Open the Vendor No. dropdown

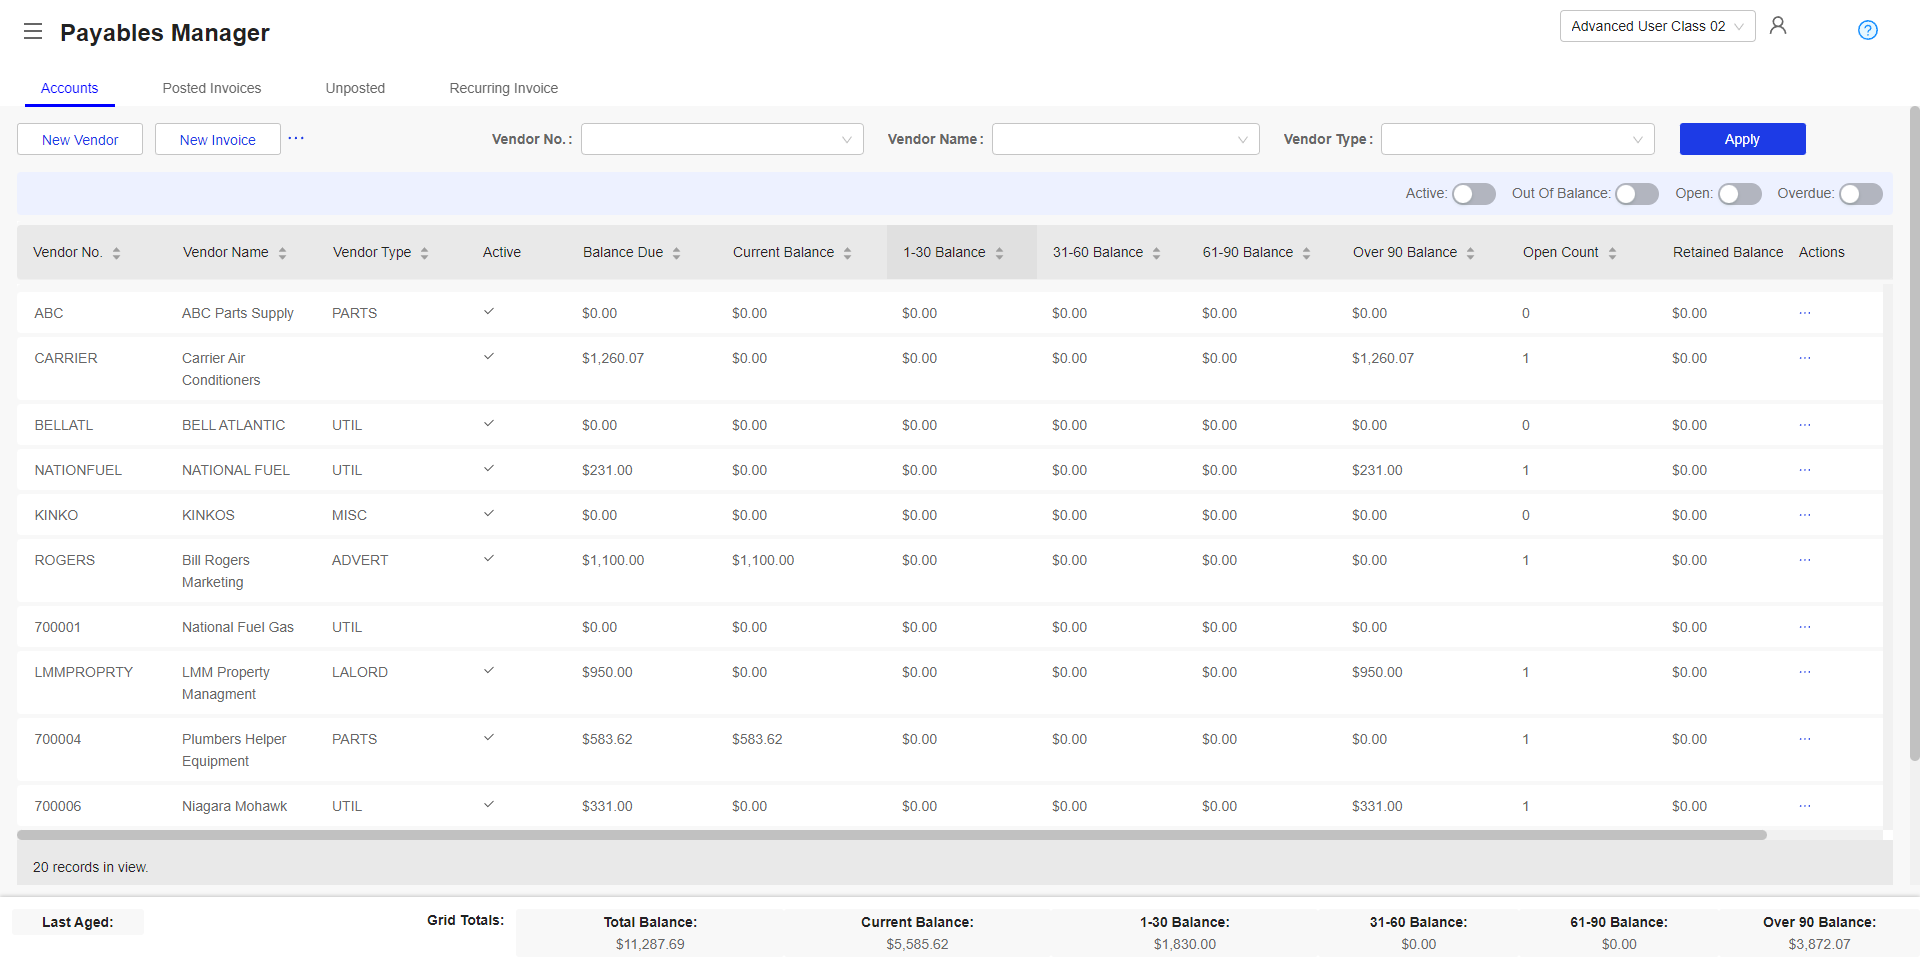(x=722, y=139)
